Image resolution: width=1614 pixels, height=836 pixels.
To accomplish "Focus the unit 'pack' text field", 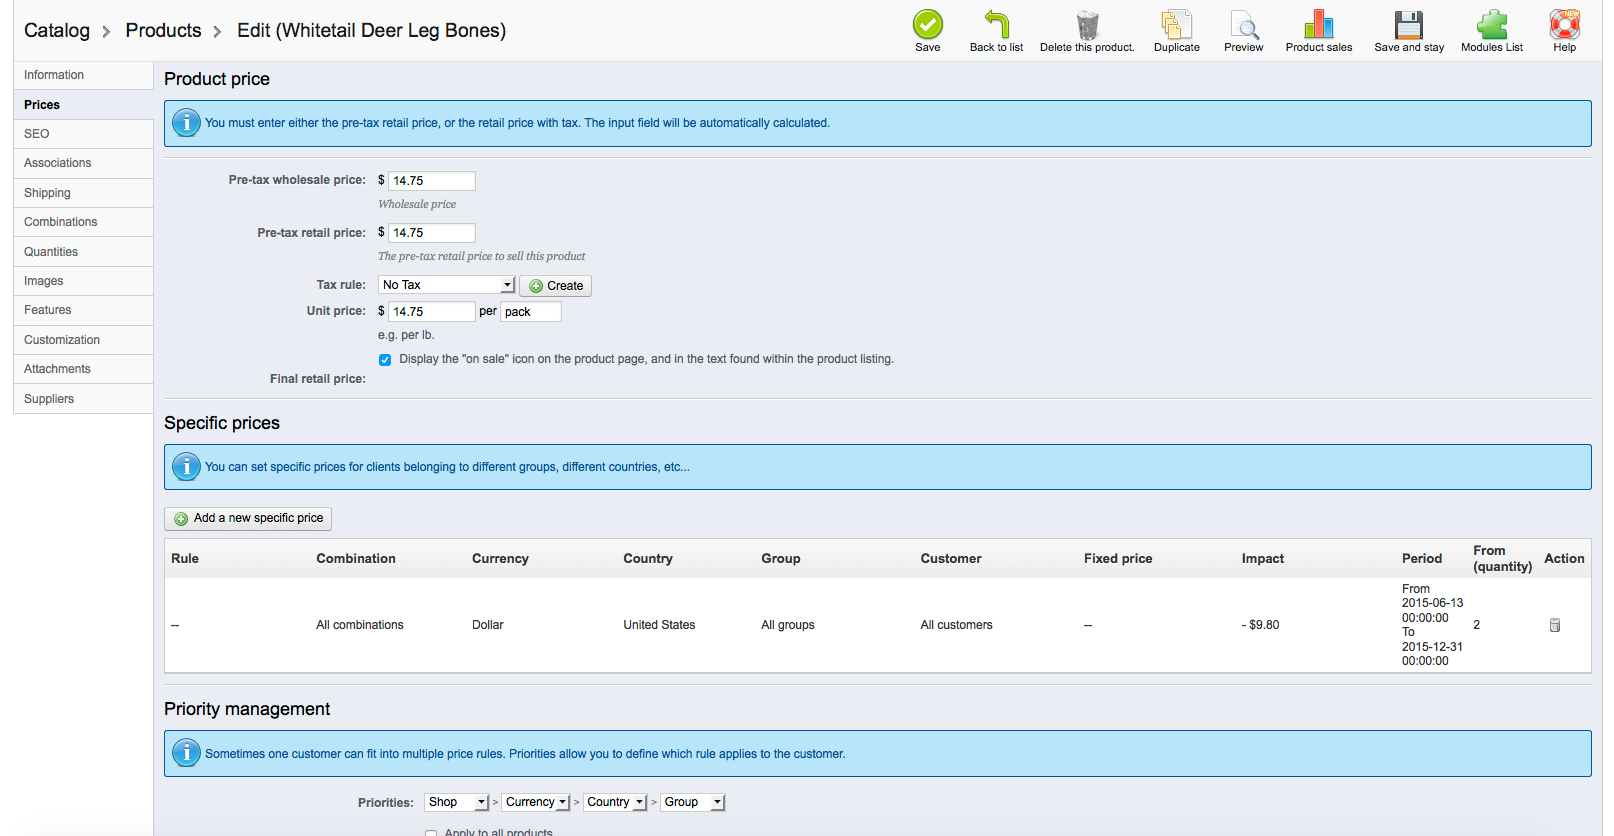I will pos(530,312).
